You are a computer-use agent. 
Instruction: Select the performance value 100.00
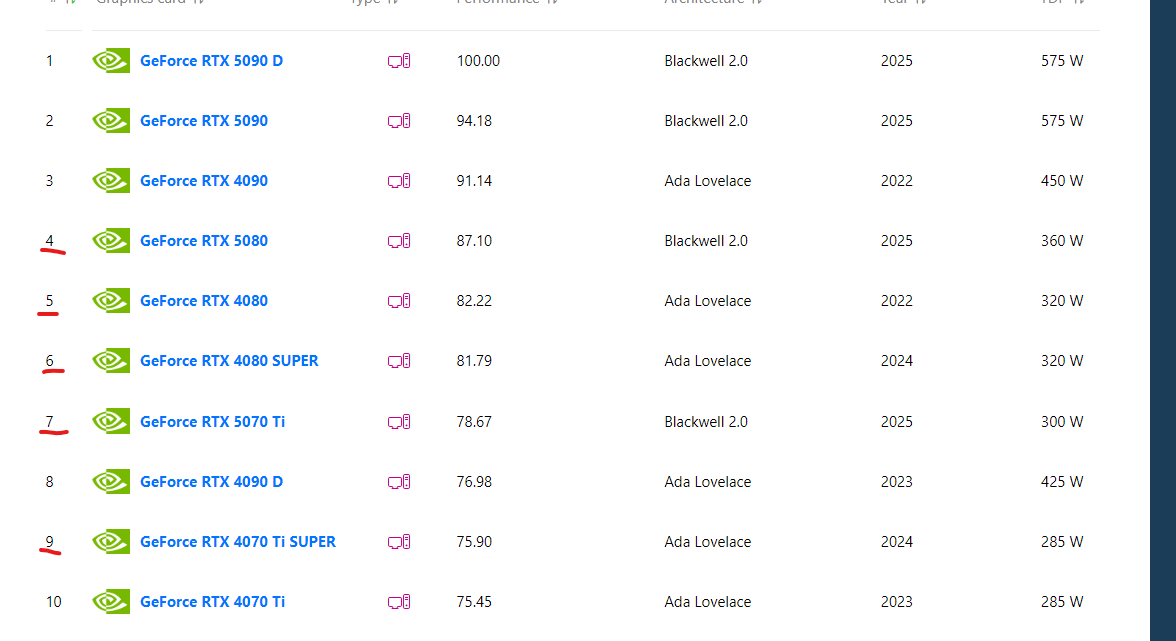pyautogui.click(x=478, y=61)
